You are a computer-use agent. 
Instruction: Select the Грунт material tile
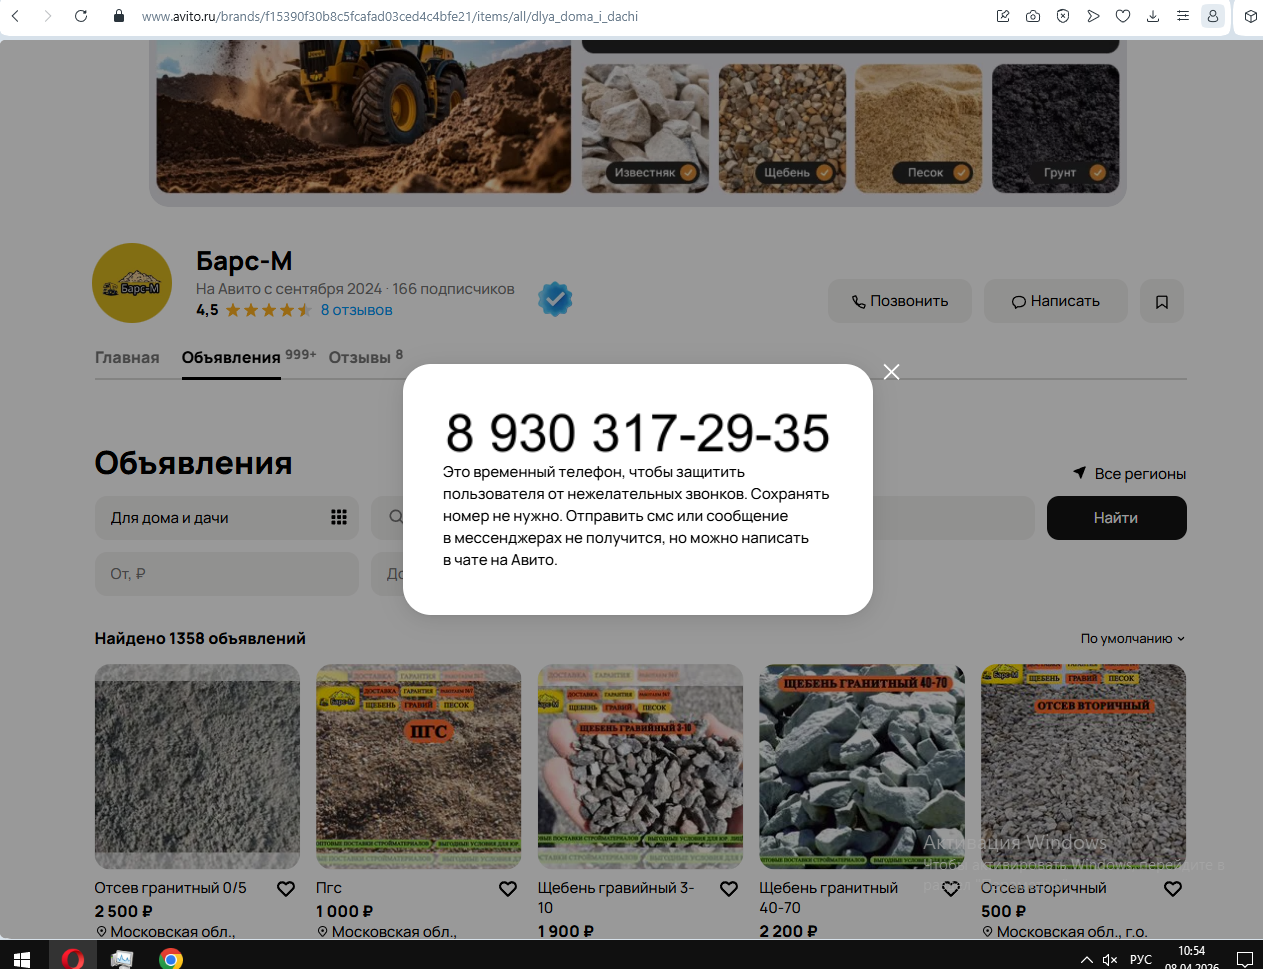(x=1056, y=128)
